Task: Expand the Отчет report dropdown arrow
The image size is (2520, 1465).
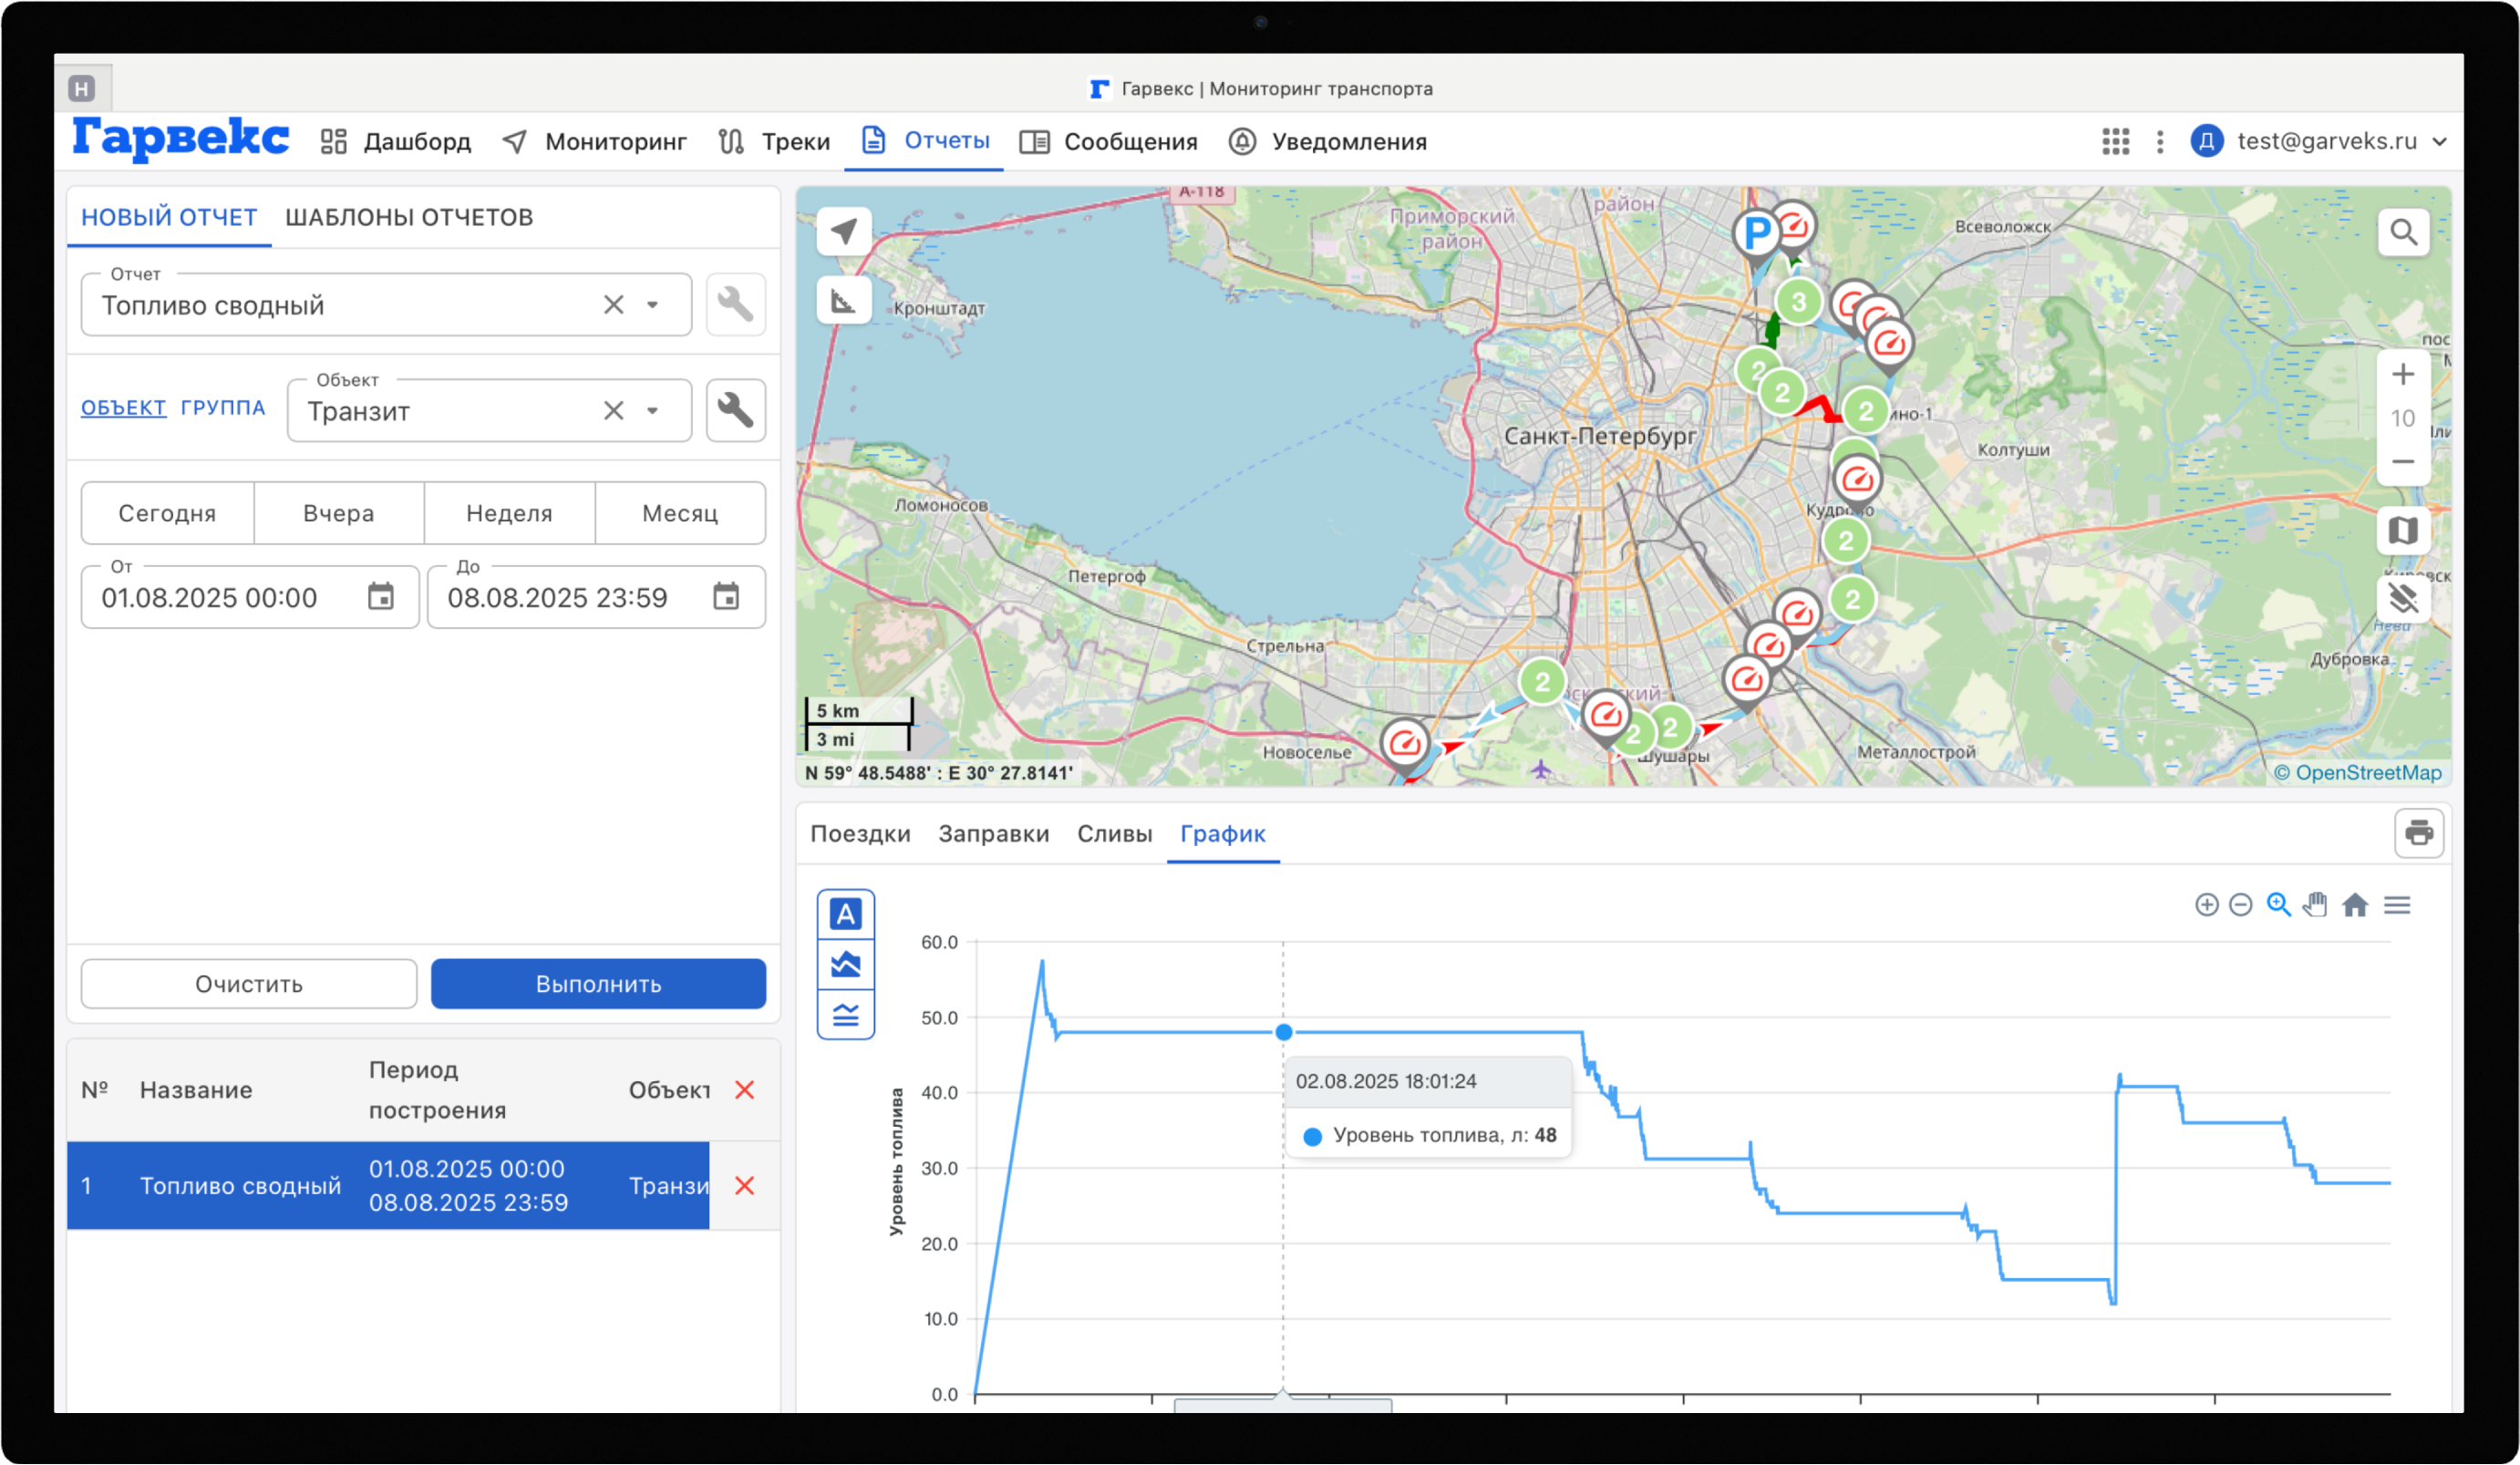Action: click(652, 305)
